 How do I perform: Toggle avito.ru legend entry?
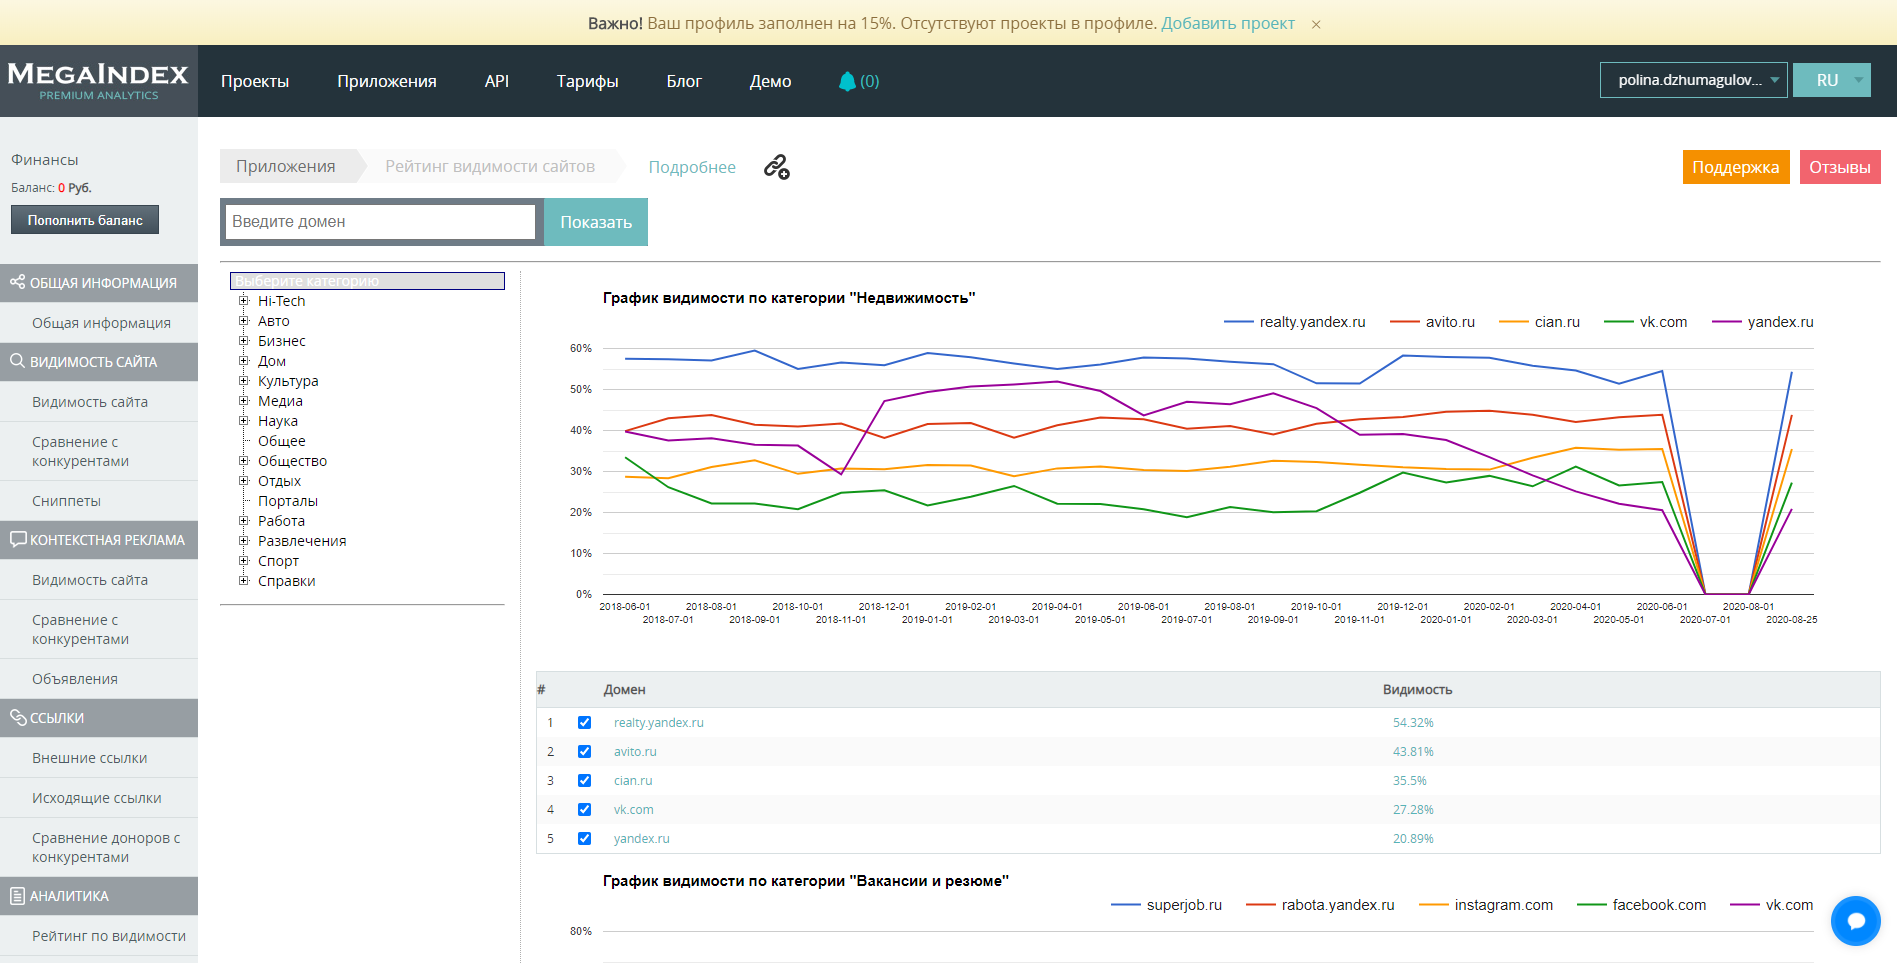pyautogui.click(x=1433, y=322)
